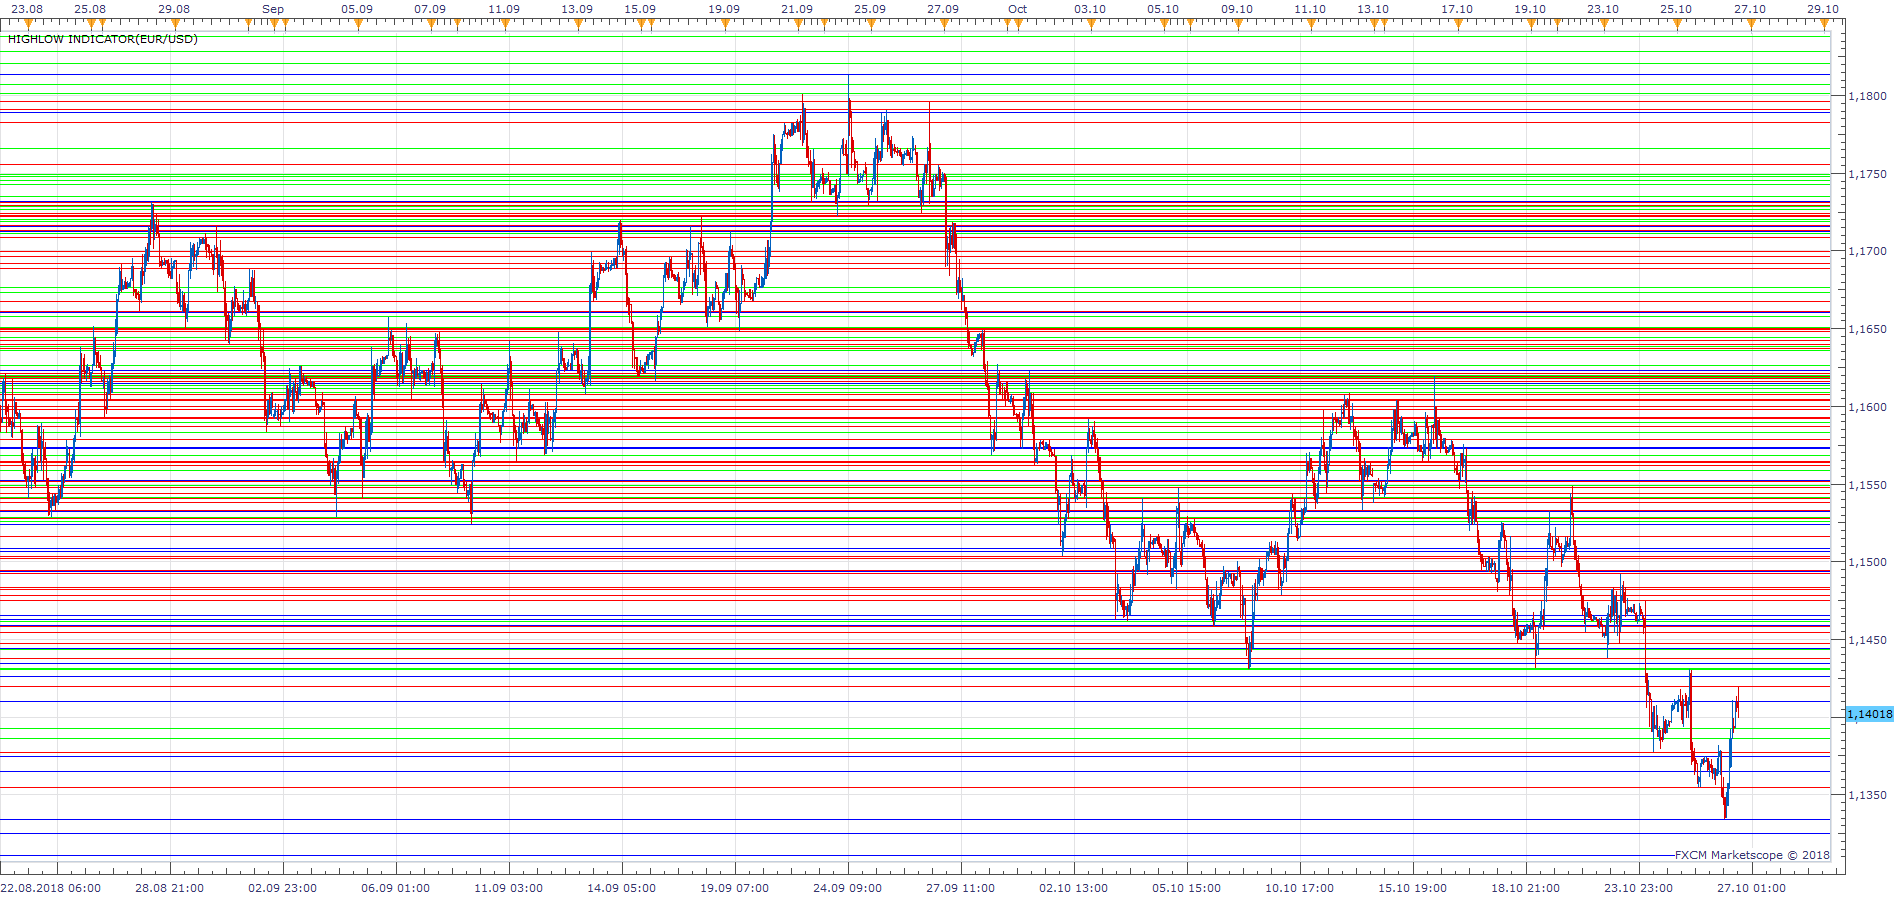Click the Oct month label
The image size is (1903, 900).
point(1017,9)
